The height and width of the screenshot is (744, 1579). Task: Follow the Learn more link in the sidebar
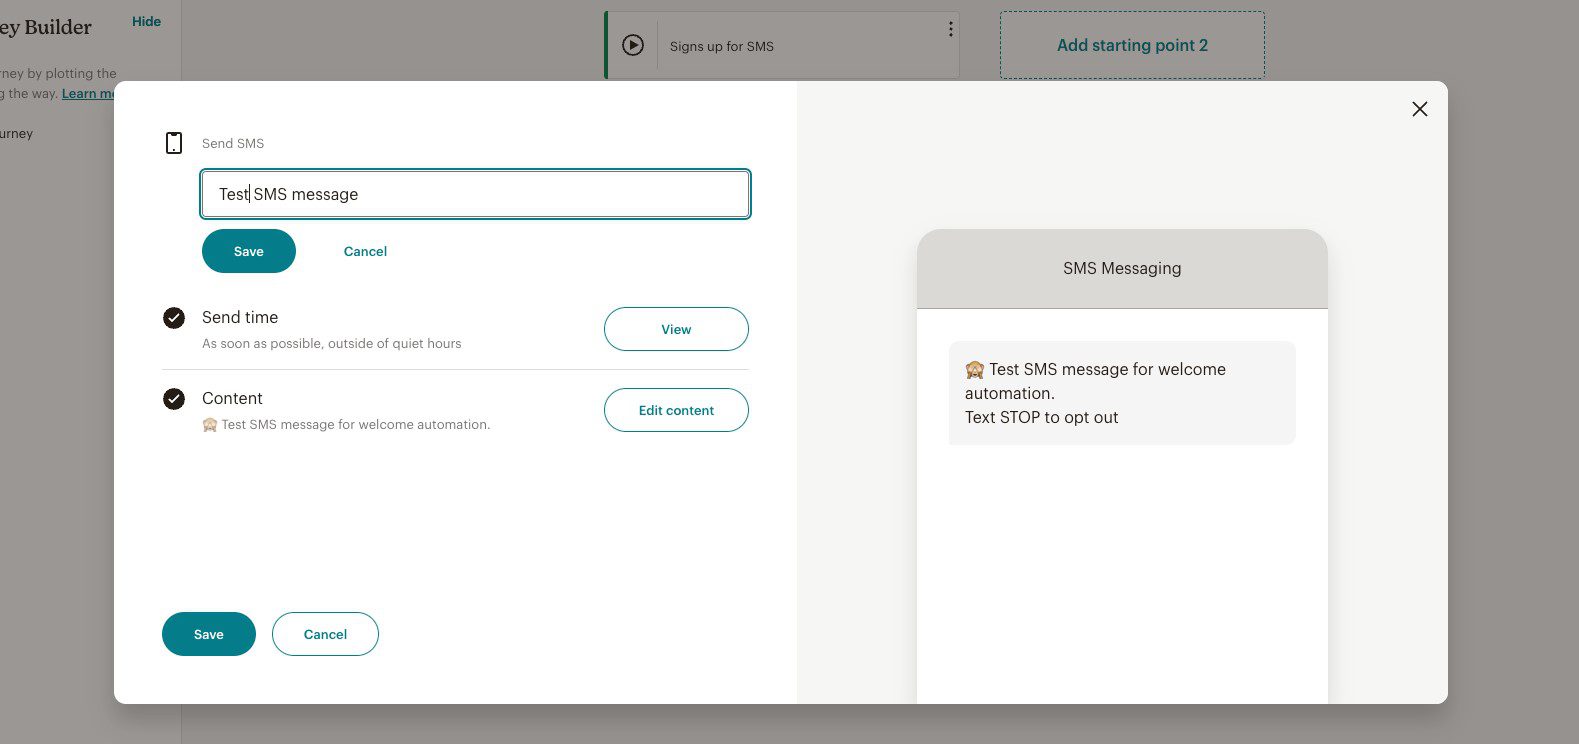pos(88,93)
